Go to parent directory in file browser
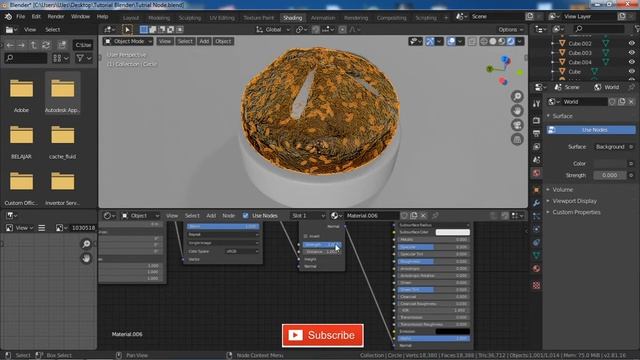 point(34,45)
